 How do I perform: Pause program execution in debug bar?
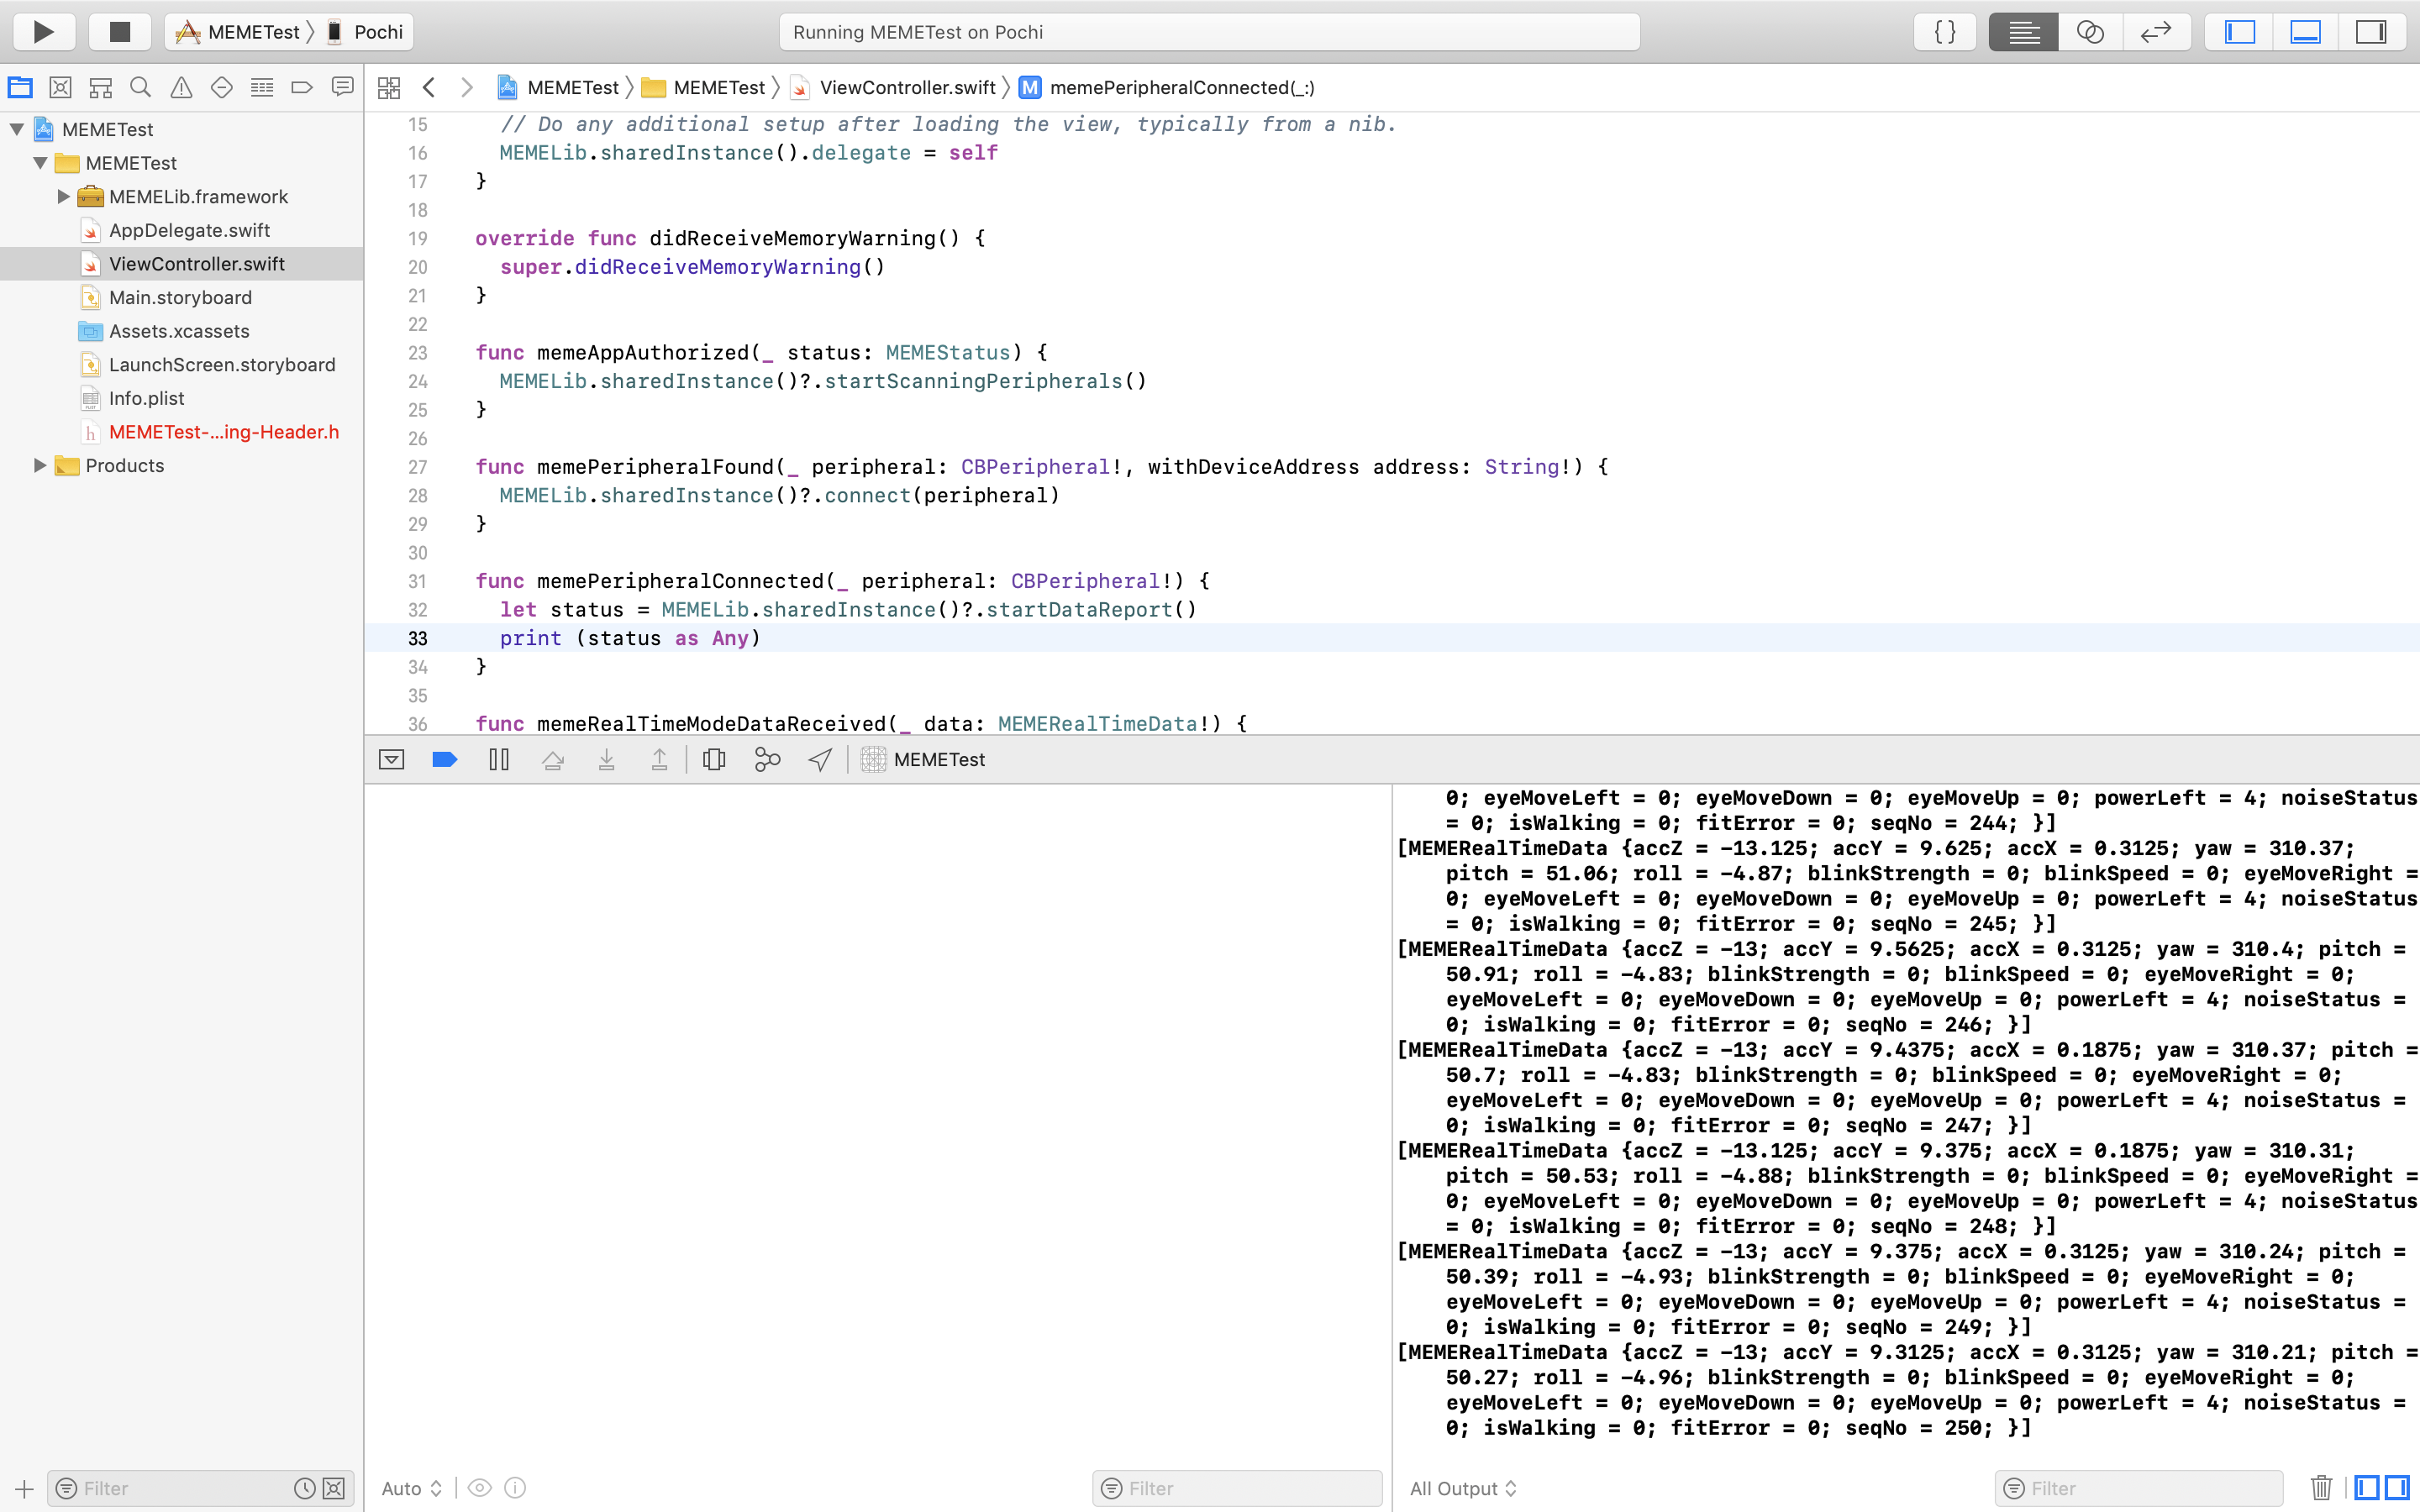click(x=498, y=760)
